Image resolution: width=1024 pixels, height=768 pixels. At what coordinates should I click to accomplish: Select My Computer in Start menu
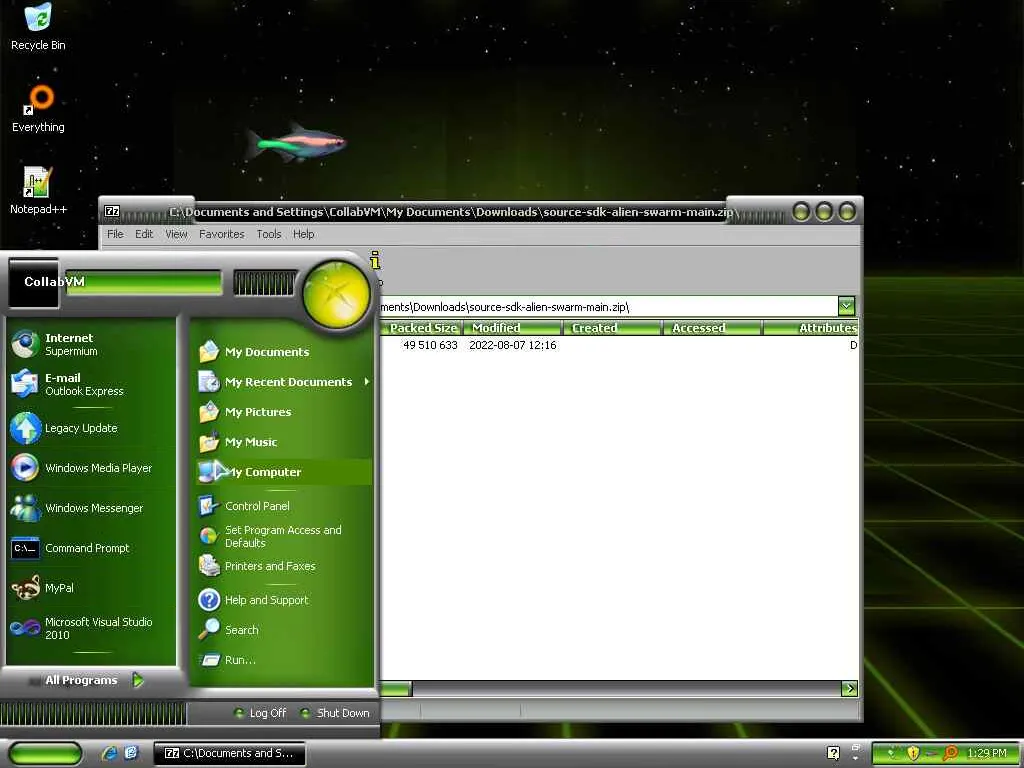point(283,472)
